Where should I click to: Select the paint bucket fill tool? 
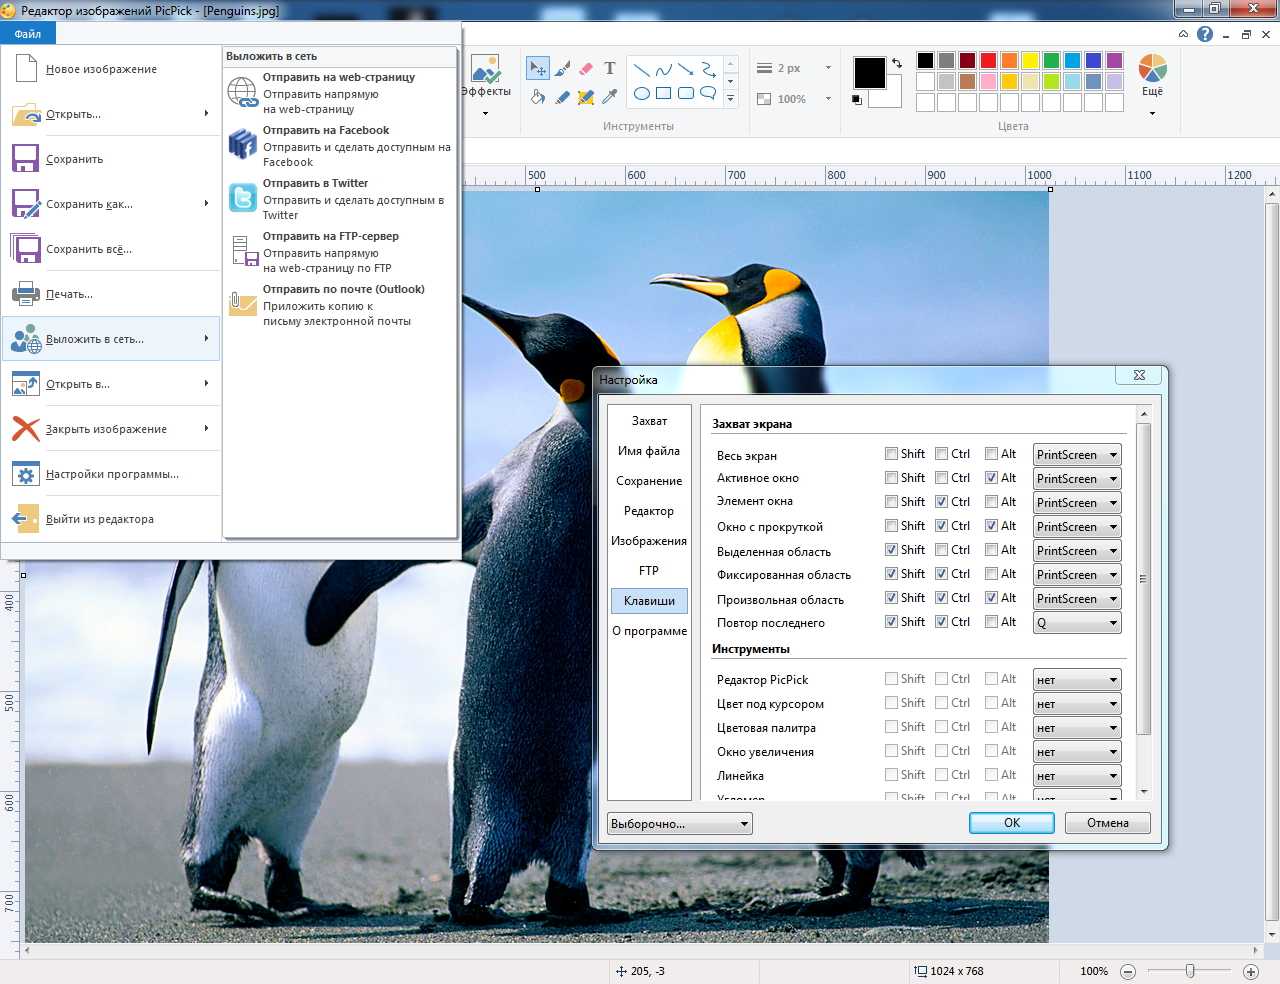point(538,96)
